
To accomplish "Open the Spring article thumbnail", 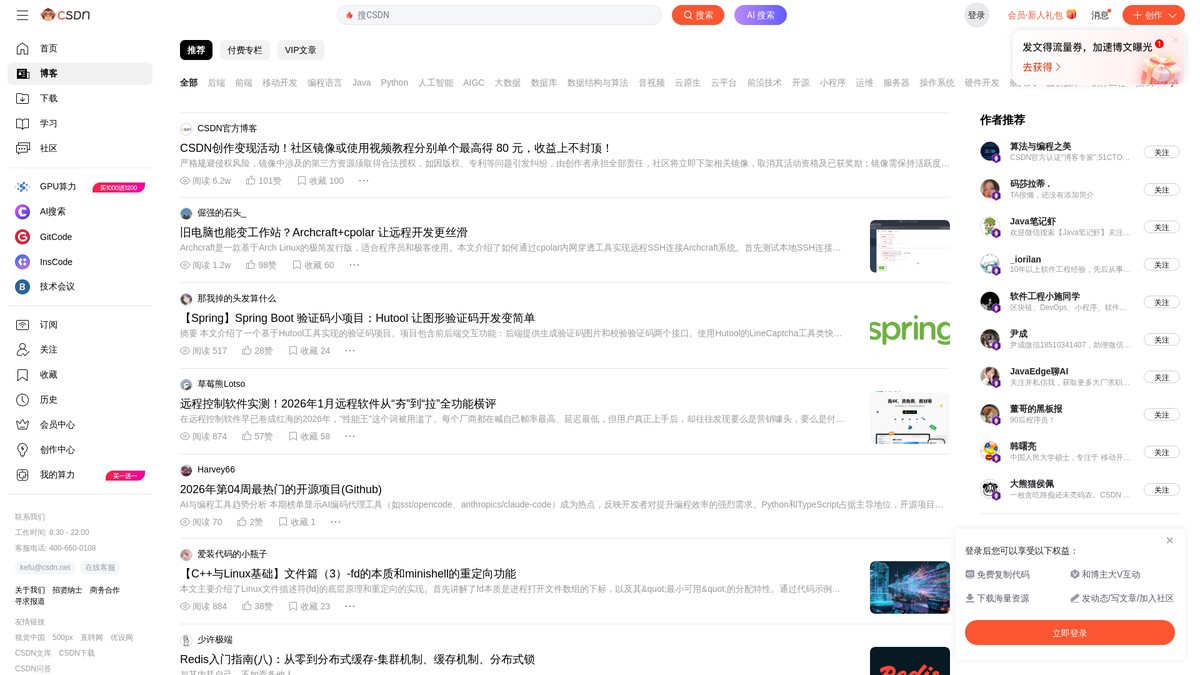I will click(909, 331).
